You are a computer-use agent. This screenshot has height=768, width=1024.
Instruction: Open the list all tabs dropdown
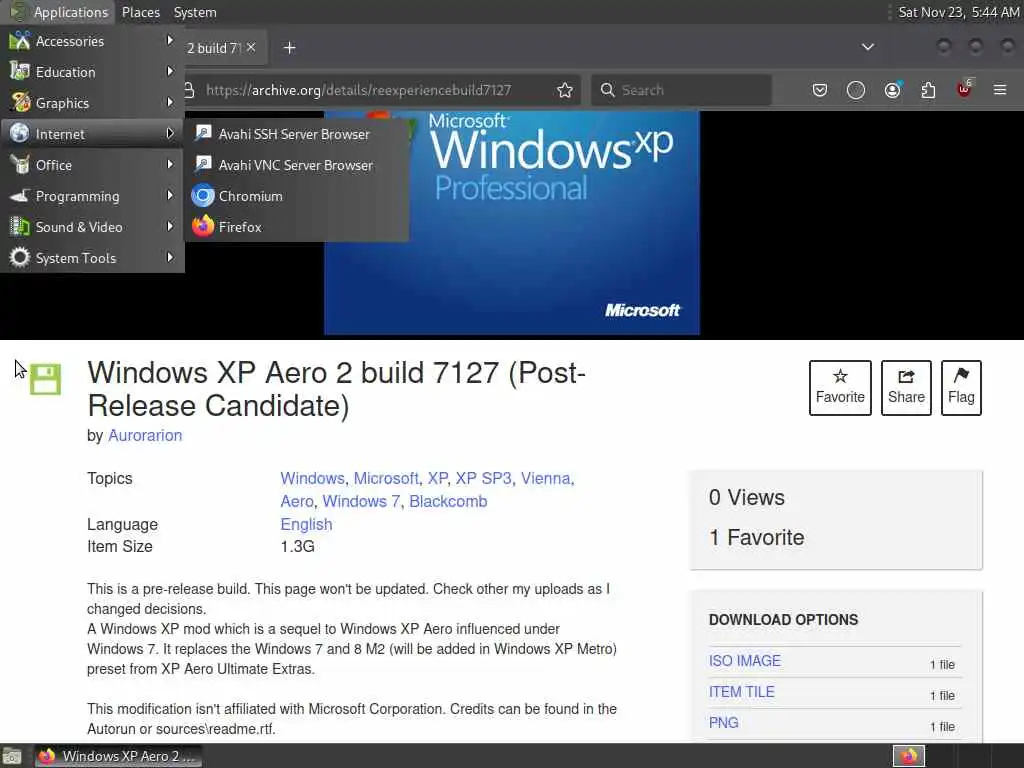click(x=868, y=47)
